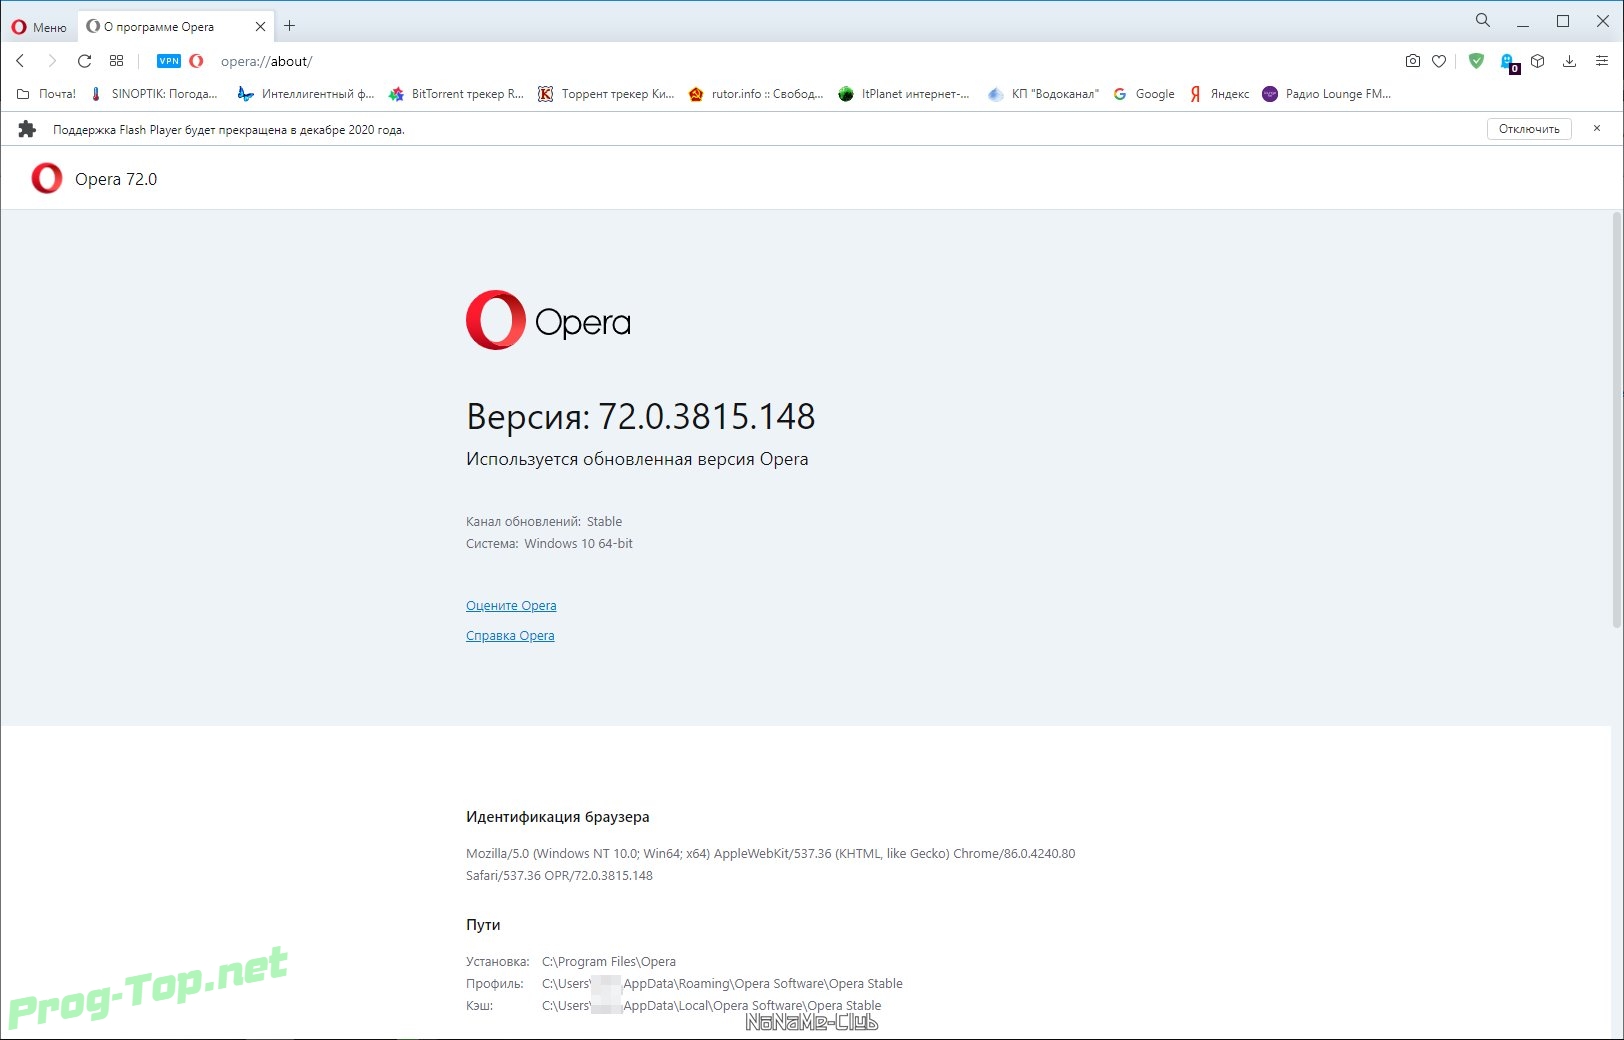This screenshot has width=1624, height=1040.
Task: Open the Радио Lounge FM bookmark
Action: [x=1327, y=94]
